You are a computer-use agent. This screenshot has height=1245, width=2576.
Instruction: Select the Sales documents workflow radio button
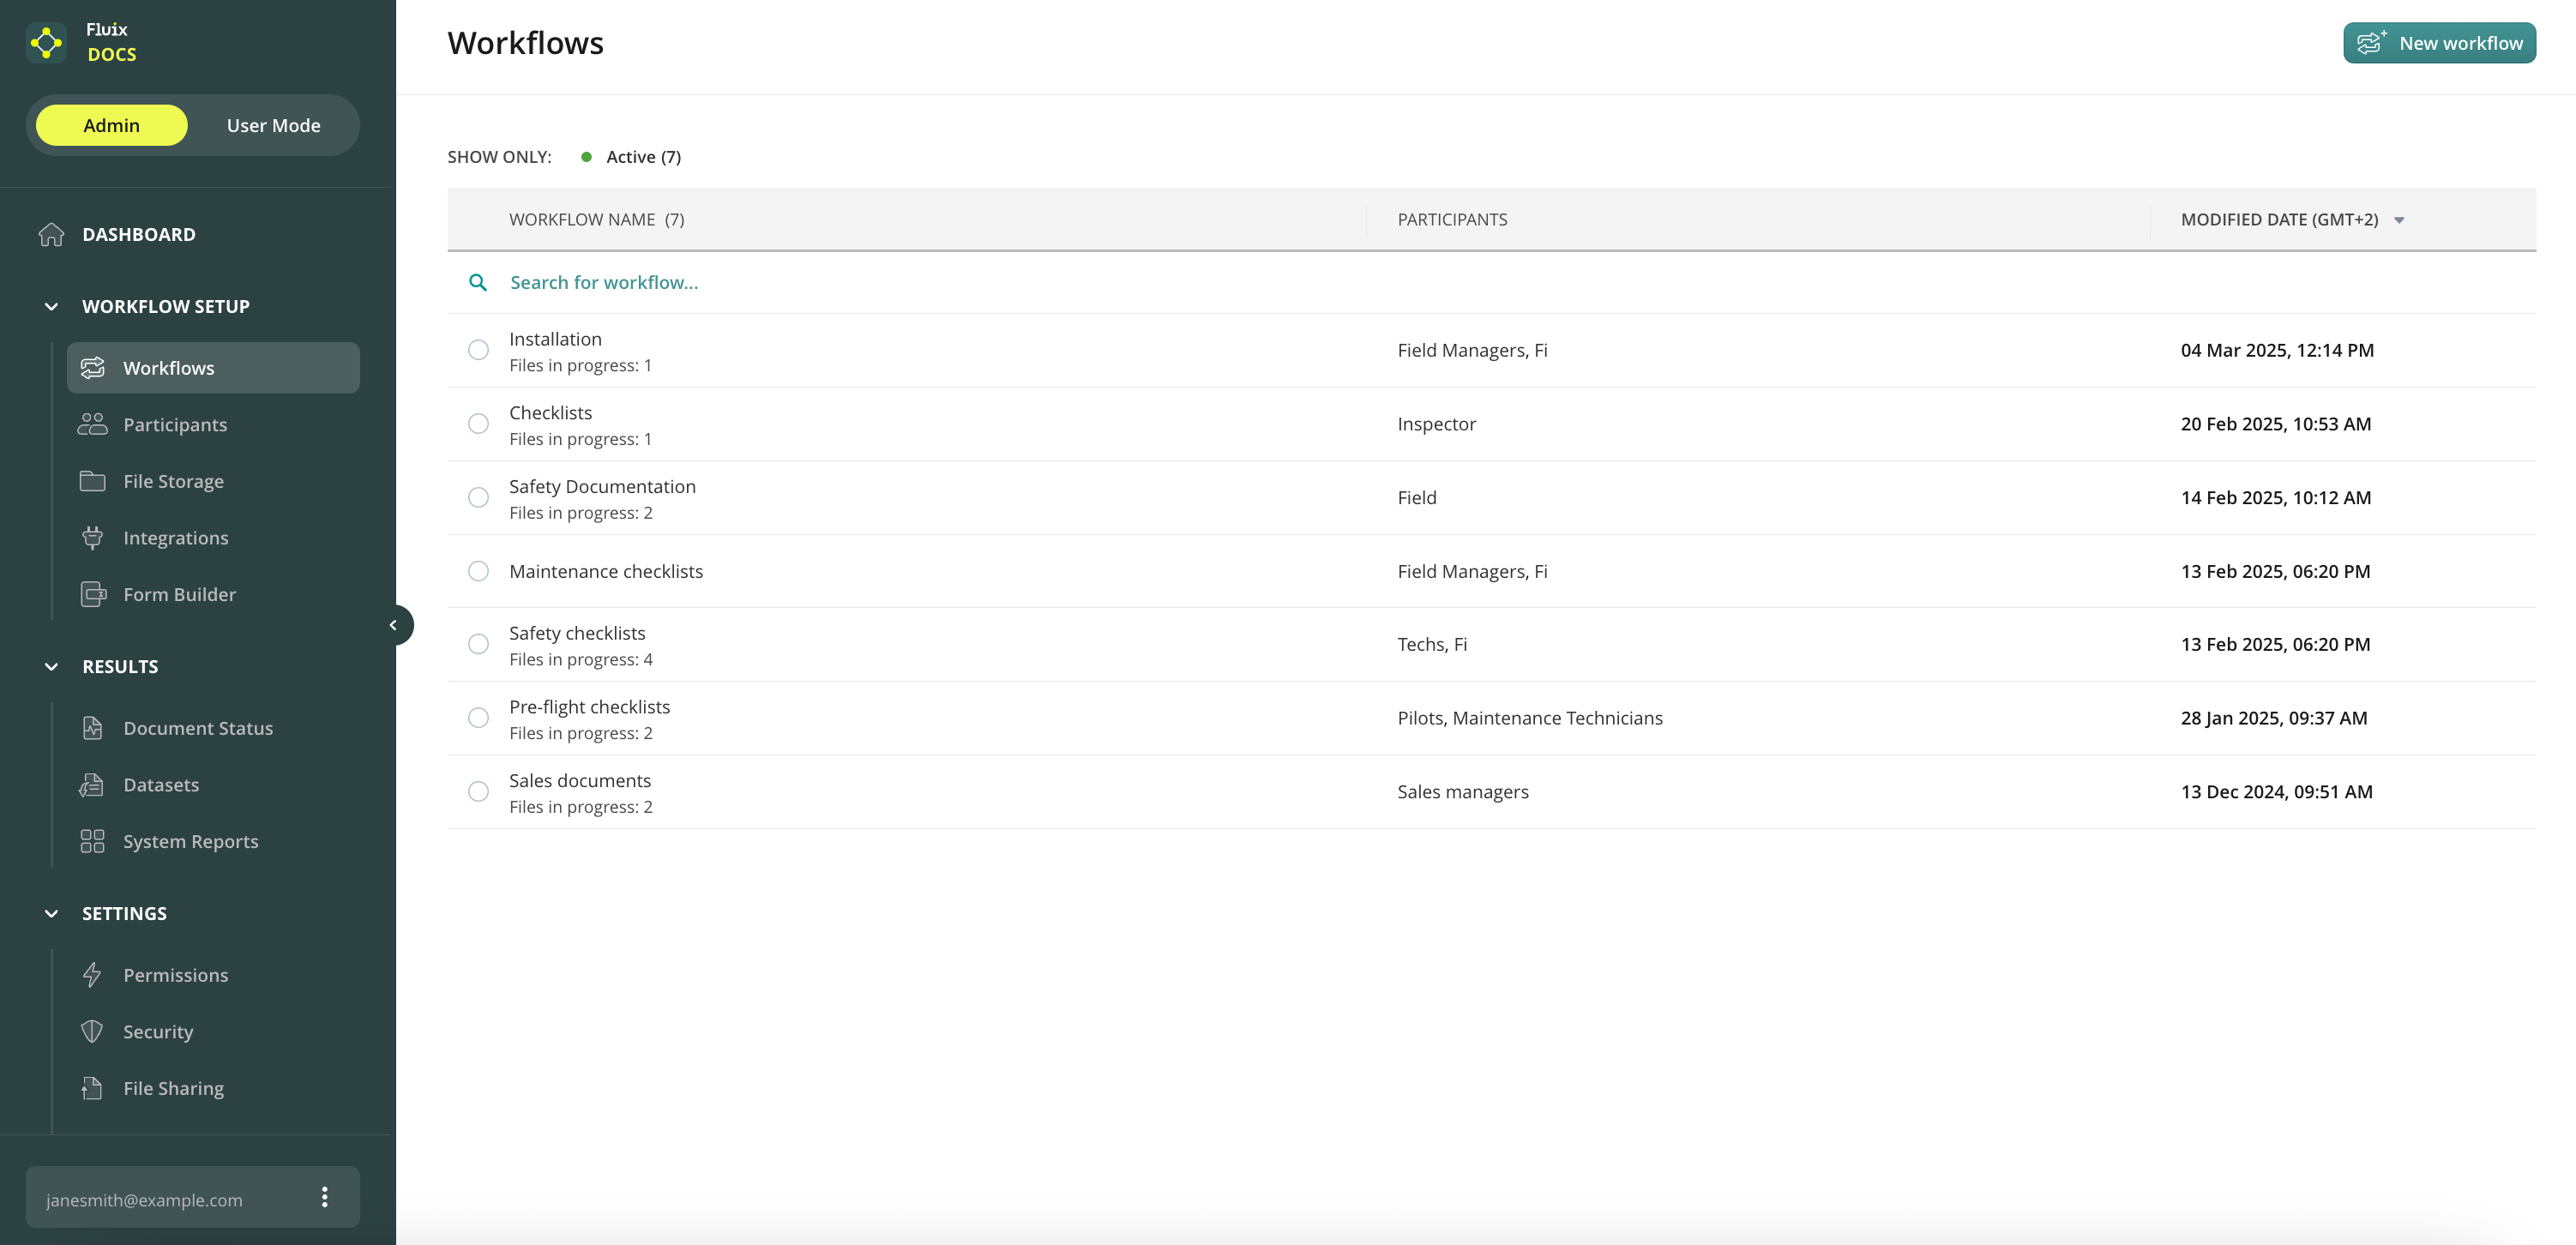[x=478, y=791]
